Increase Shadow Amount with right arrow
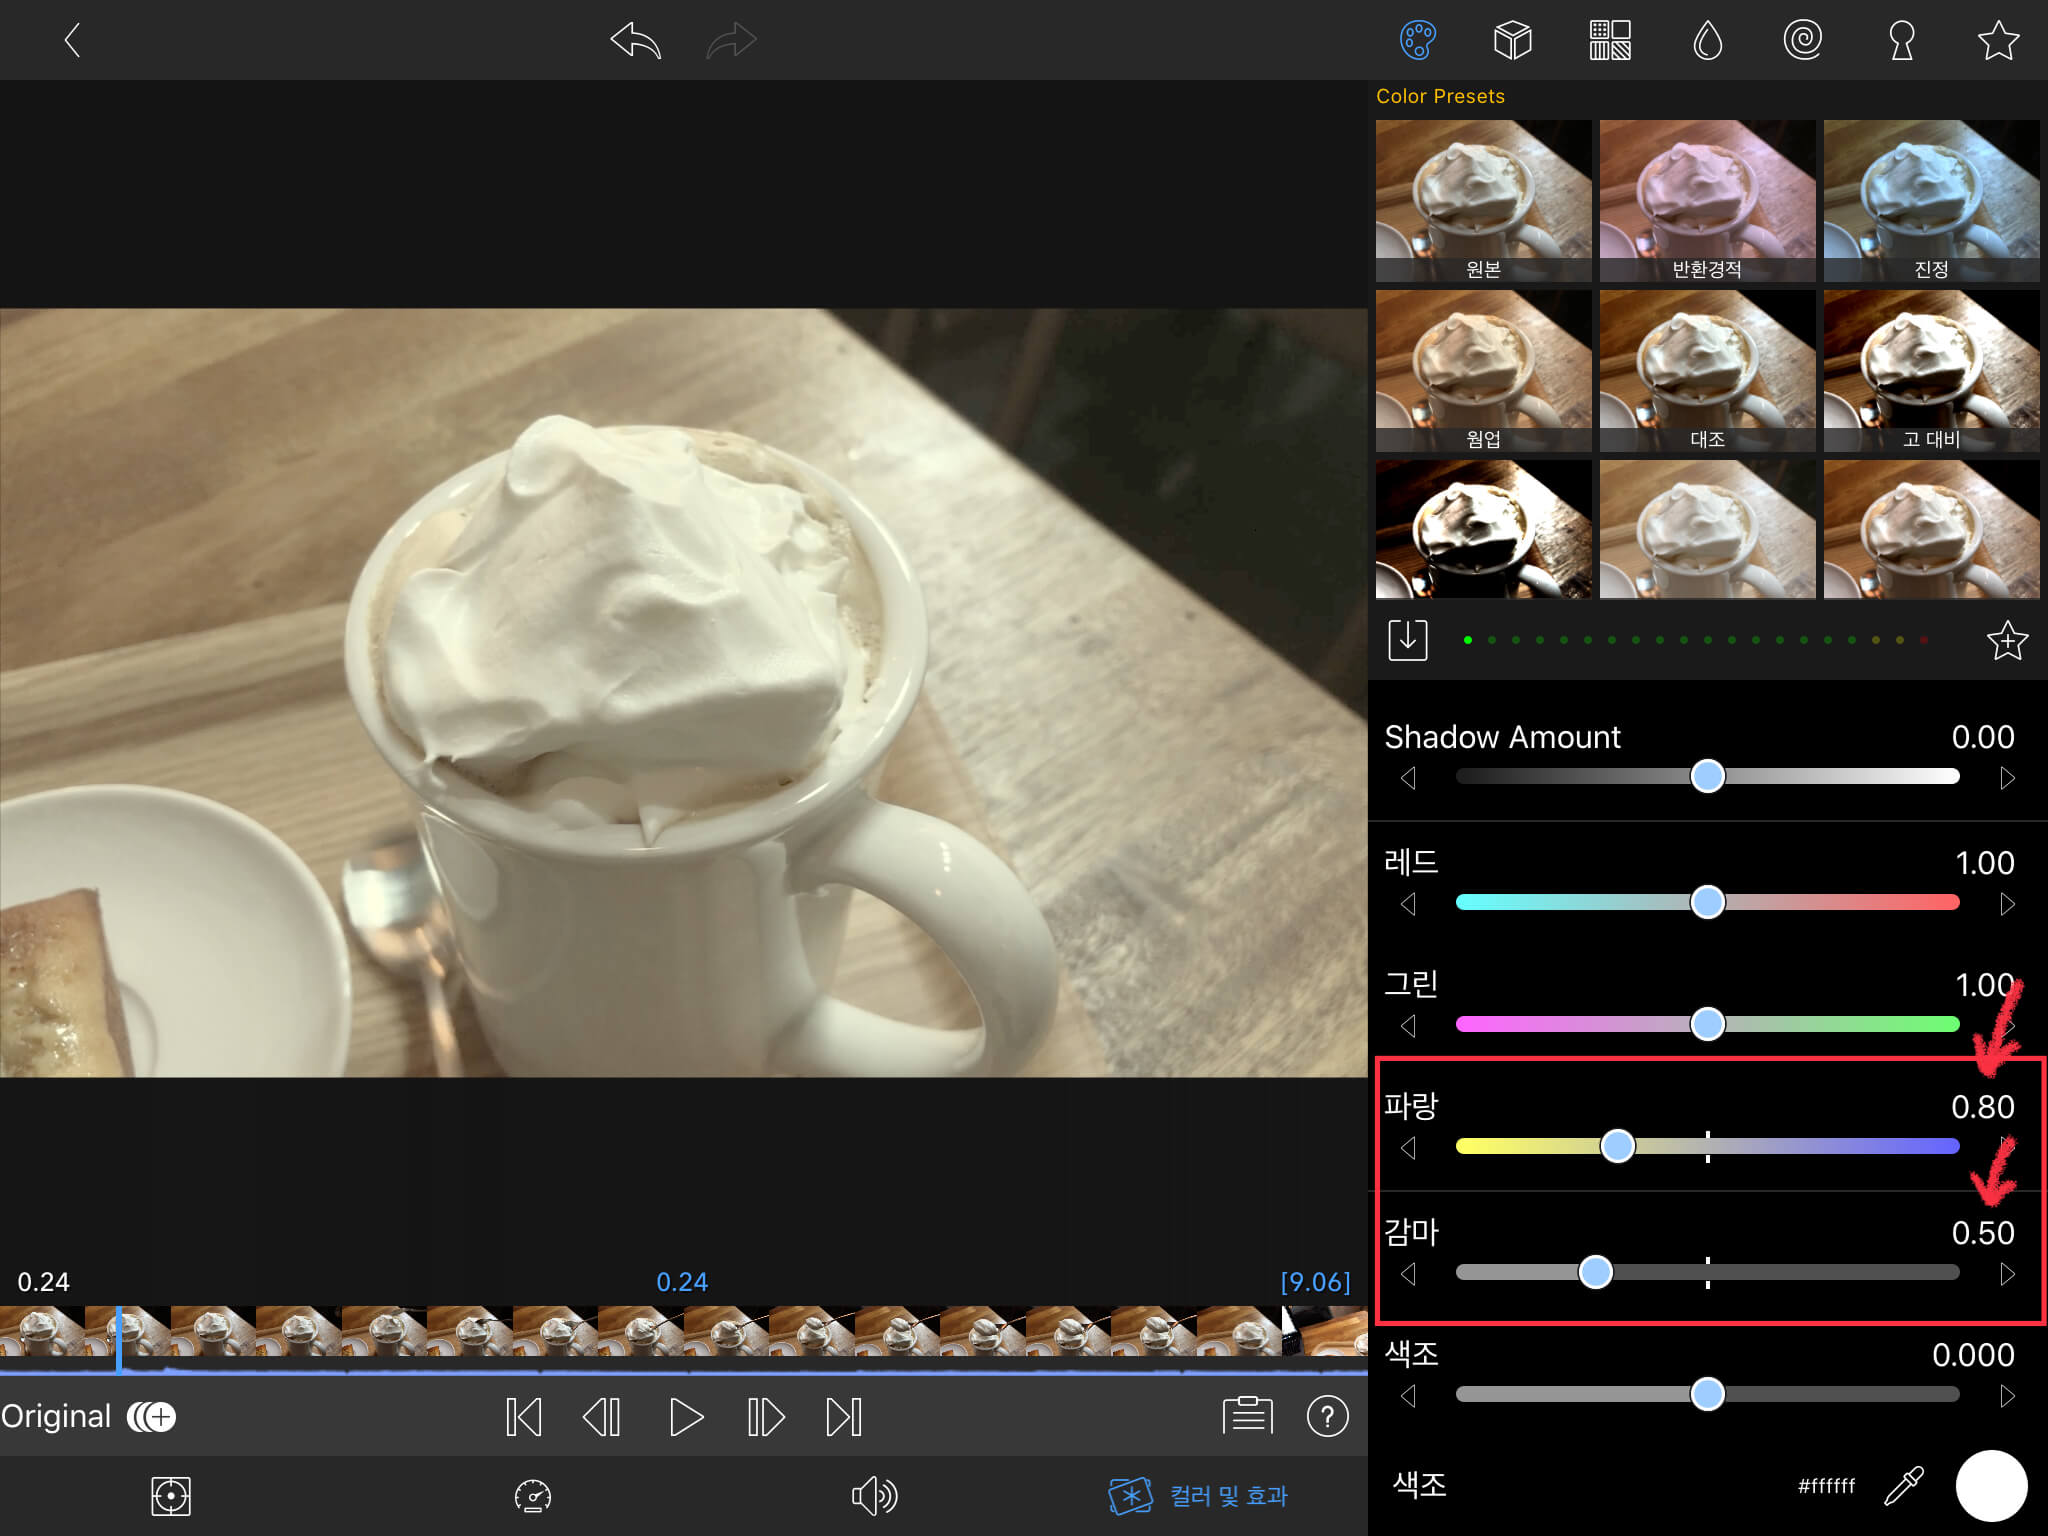The width and height of the screenshot is (2048, 1536). click(x=2006, y=778)
